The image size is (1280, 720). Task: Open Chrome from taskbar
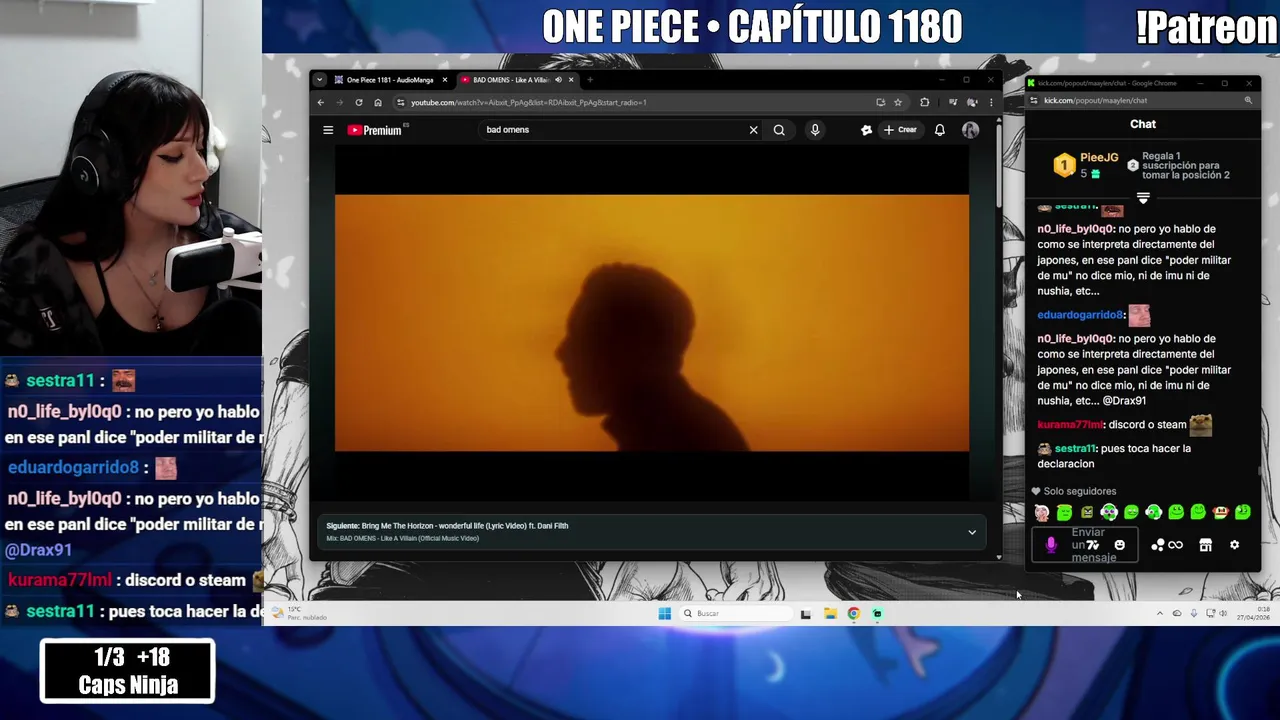854,614
